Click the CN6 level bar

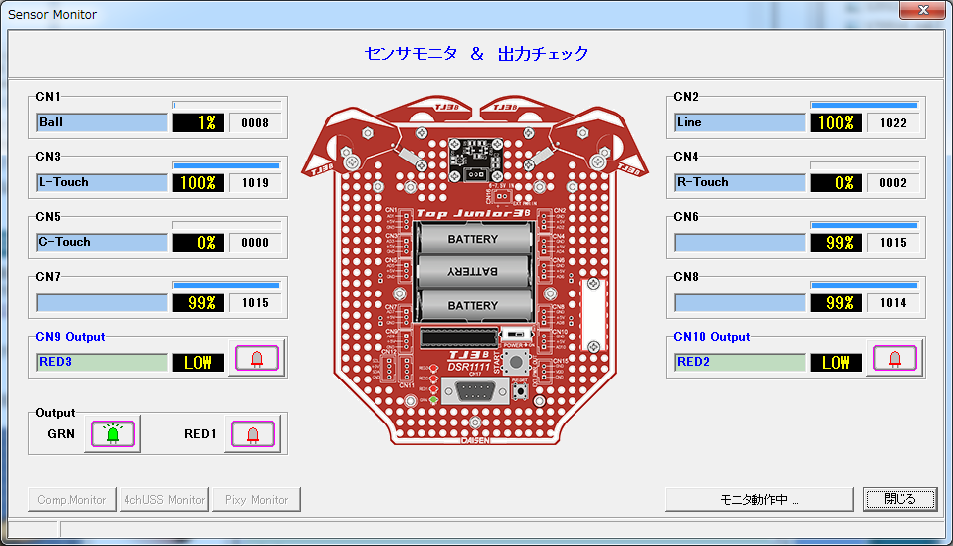[x=864, y=225]
